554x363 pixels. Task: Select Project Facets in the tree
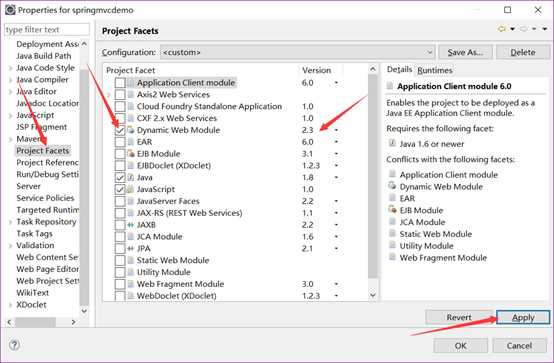pyautogui.click(x=43, y=151)
